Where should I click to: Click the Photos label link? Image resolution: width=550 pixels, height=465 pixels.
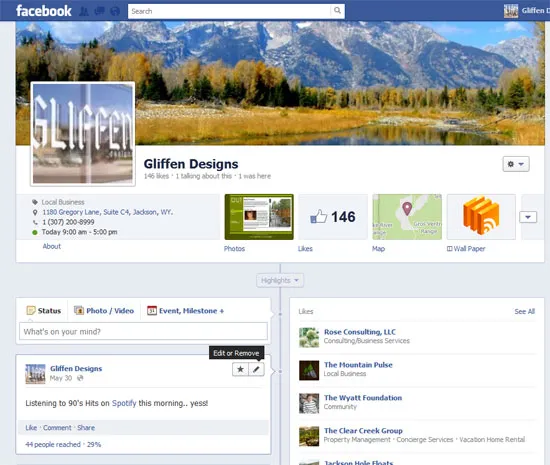[234, 249]
